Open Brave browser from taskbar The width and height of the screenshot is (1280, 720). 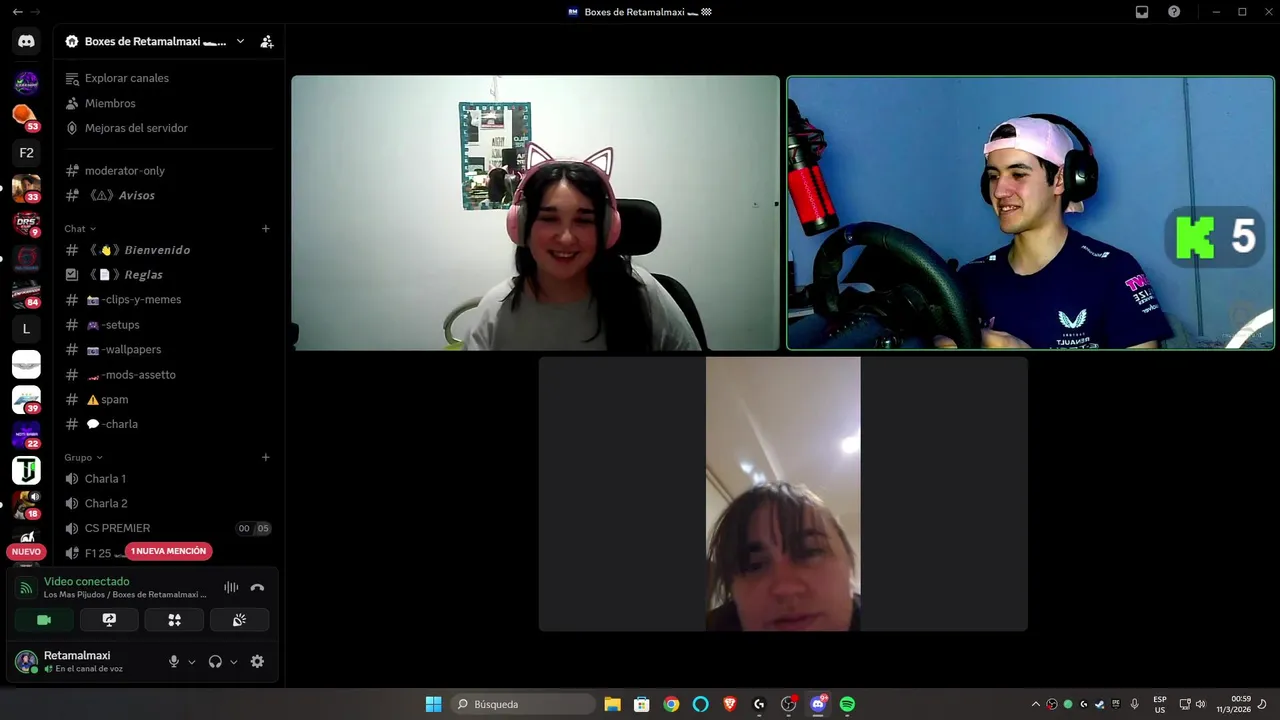pos(730,704)
